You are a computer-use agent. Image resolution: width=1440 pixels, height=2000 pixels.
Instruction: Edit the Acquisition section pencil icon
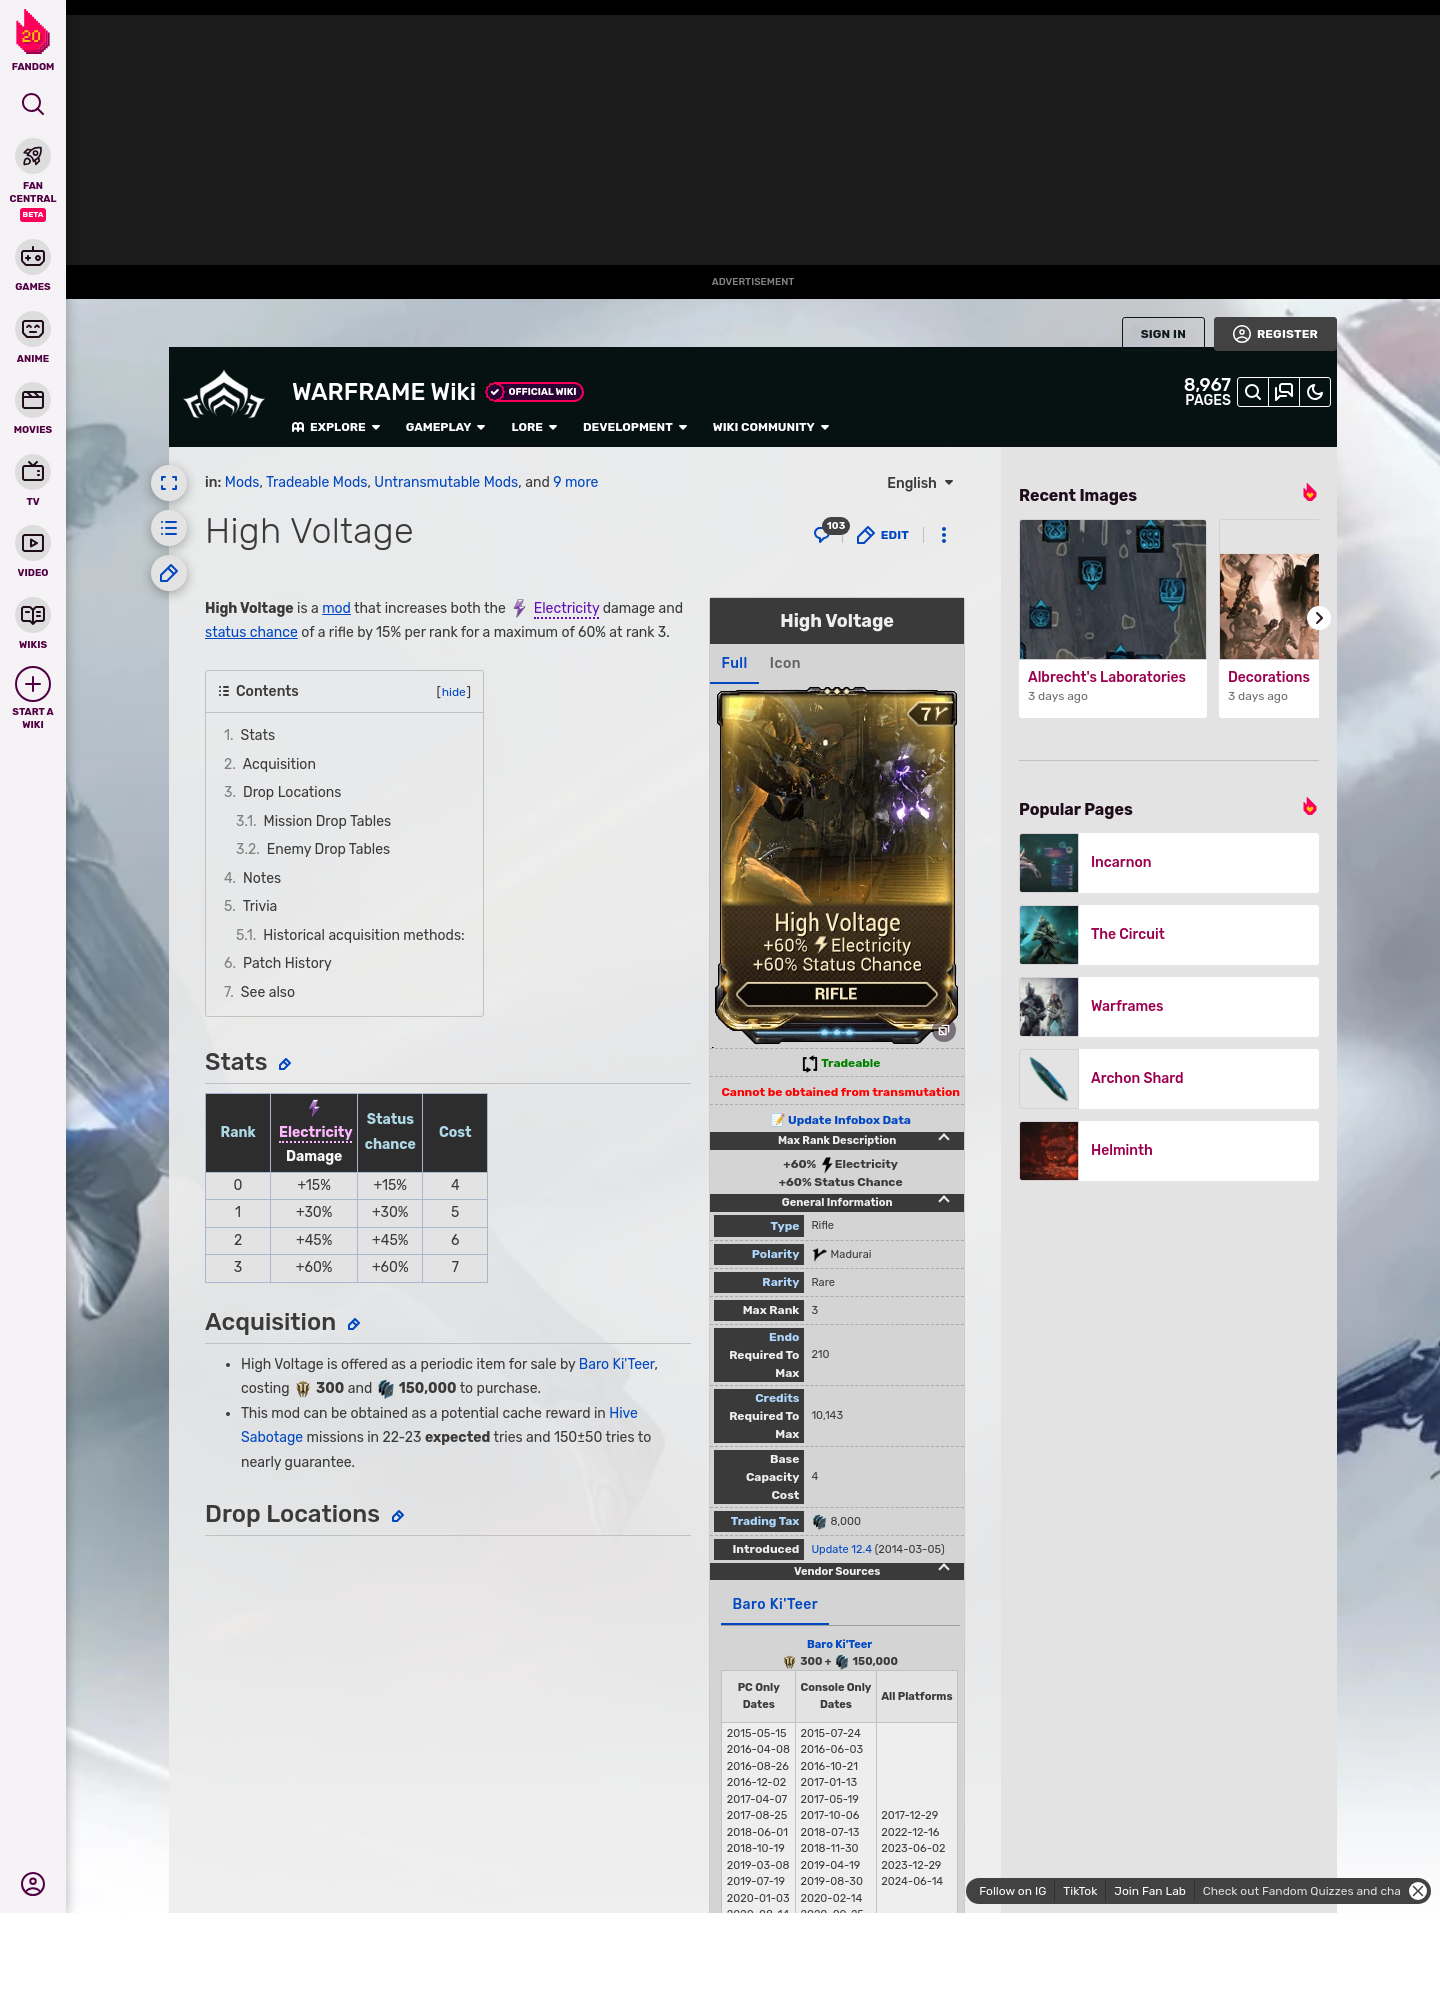coord(354,1325)
